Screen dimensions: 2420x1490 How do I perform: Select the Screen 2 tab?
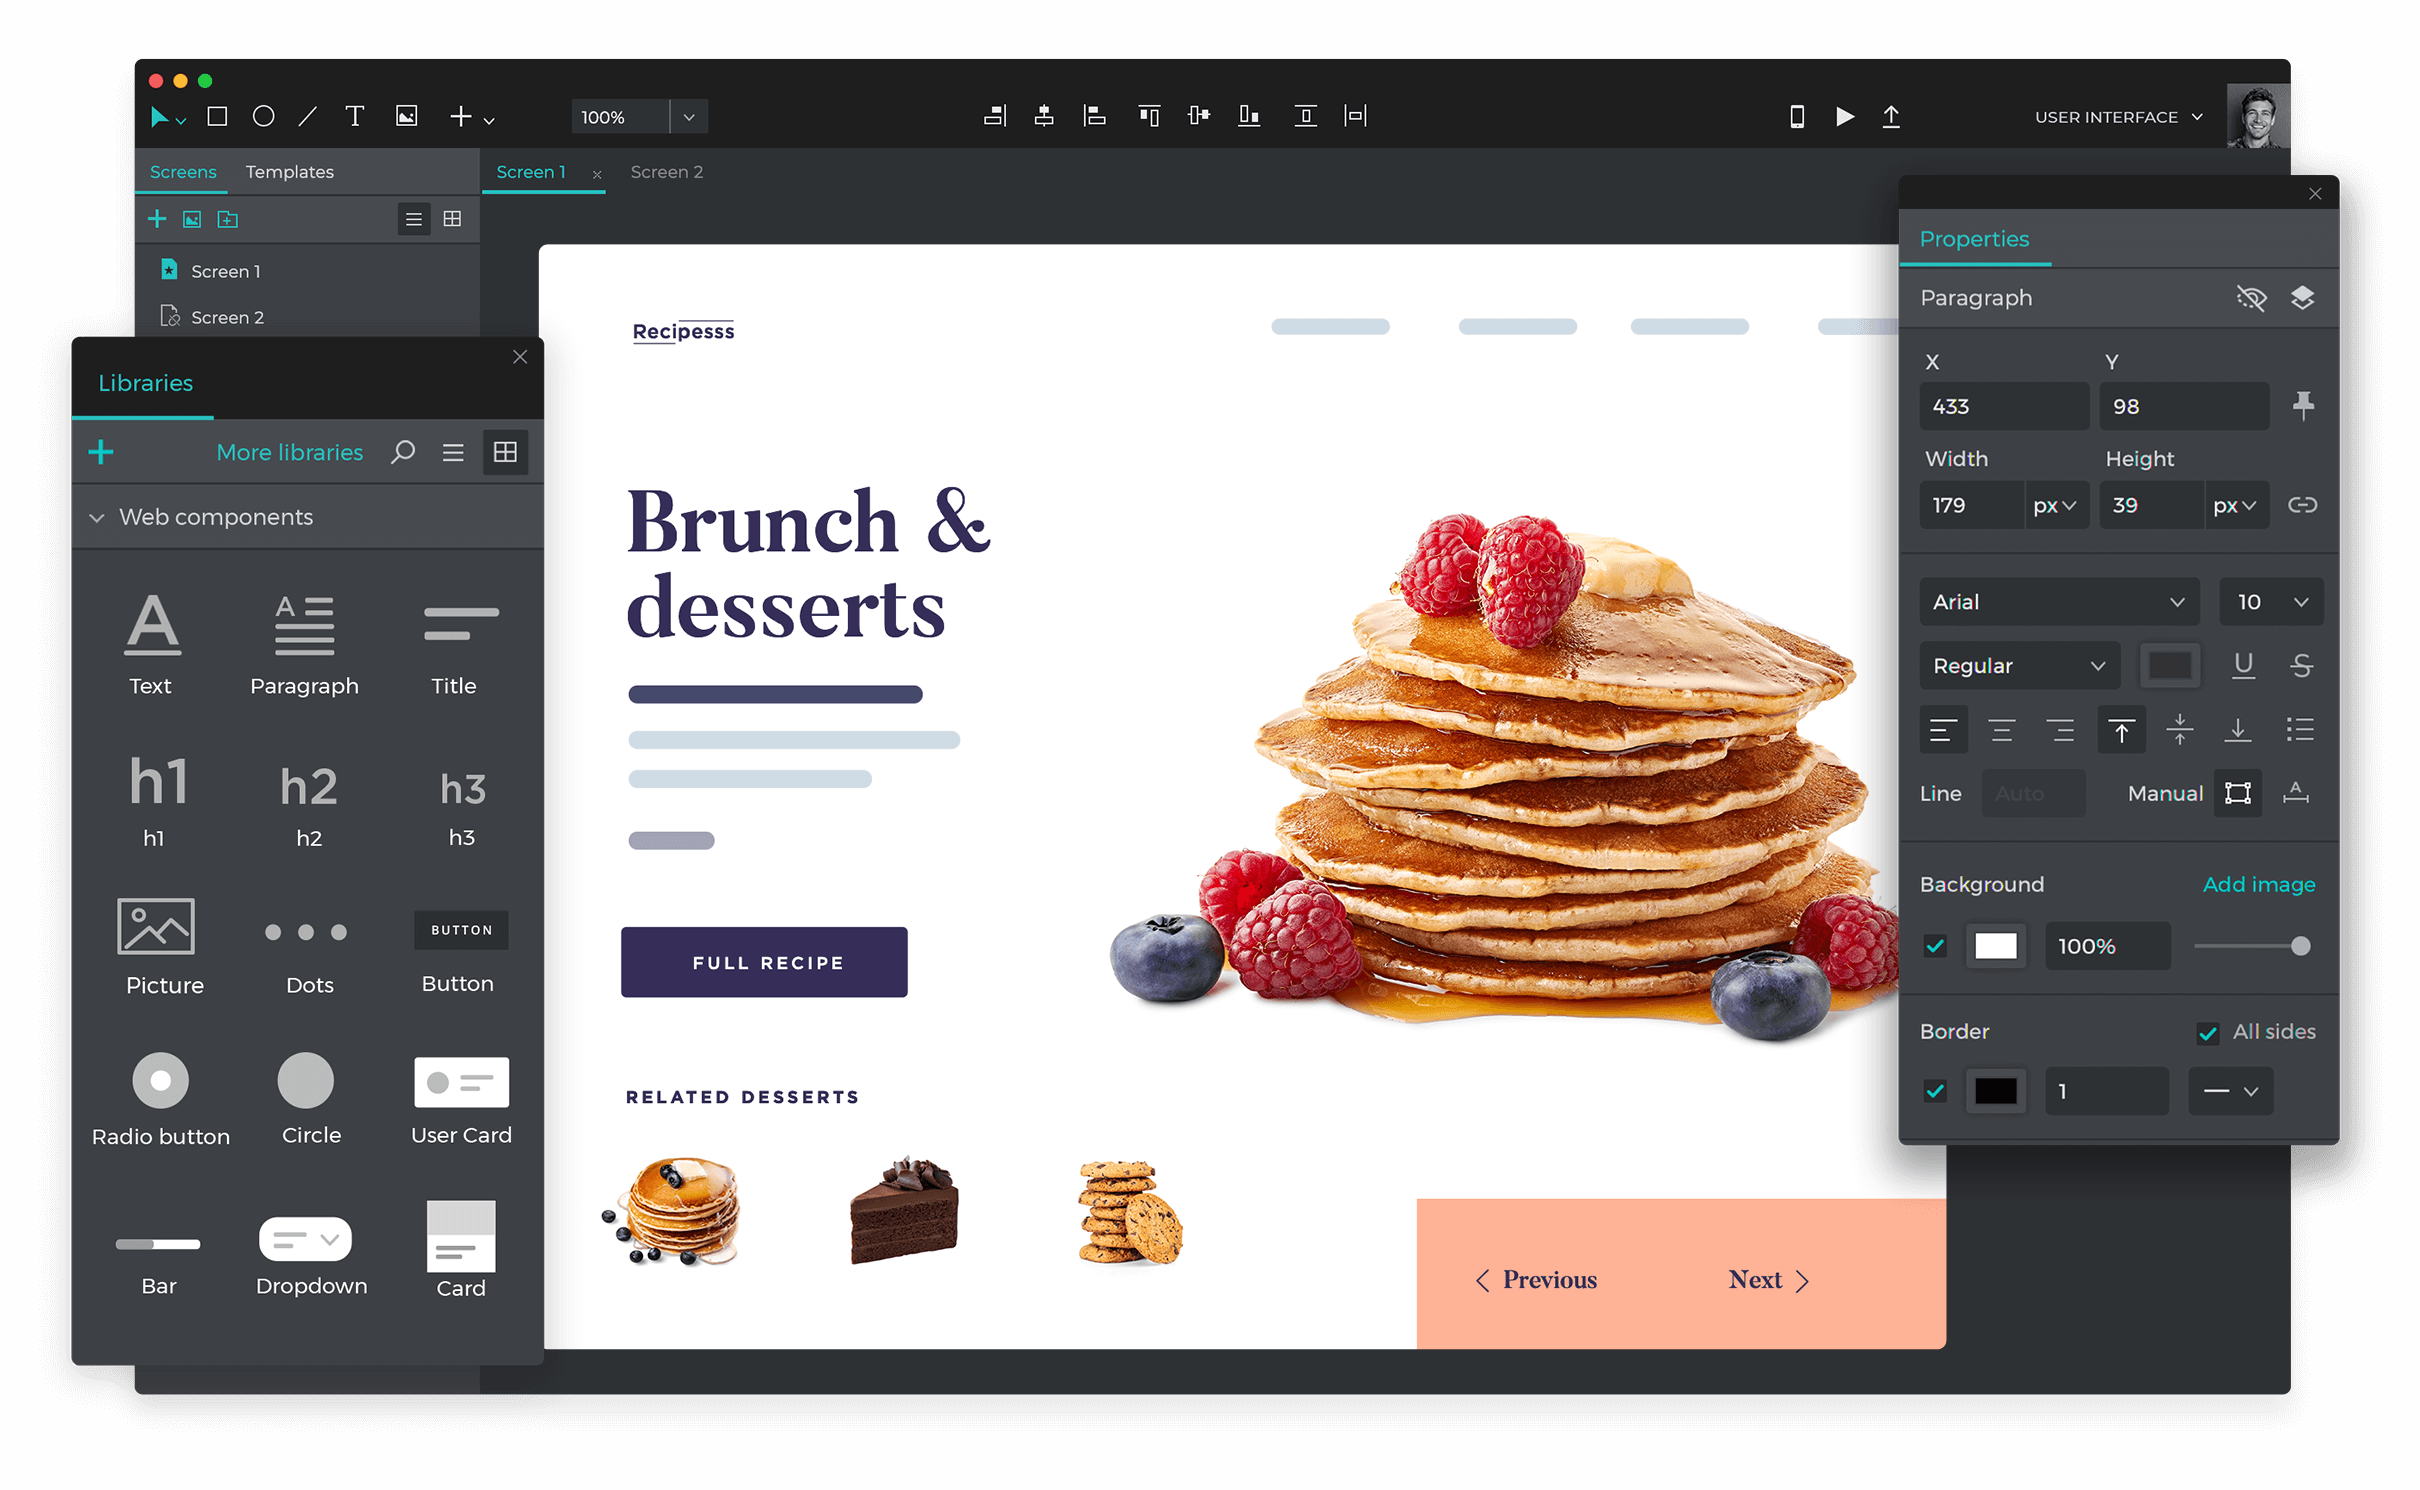point(669,171)
